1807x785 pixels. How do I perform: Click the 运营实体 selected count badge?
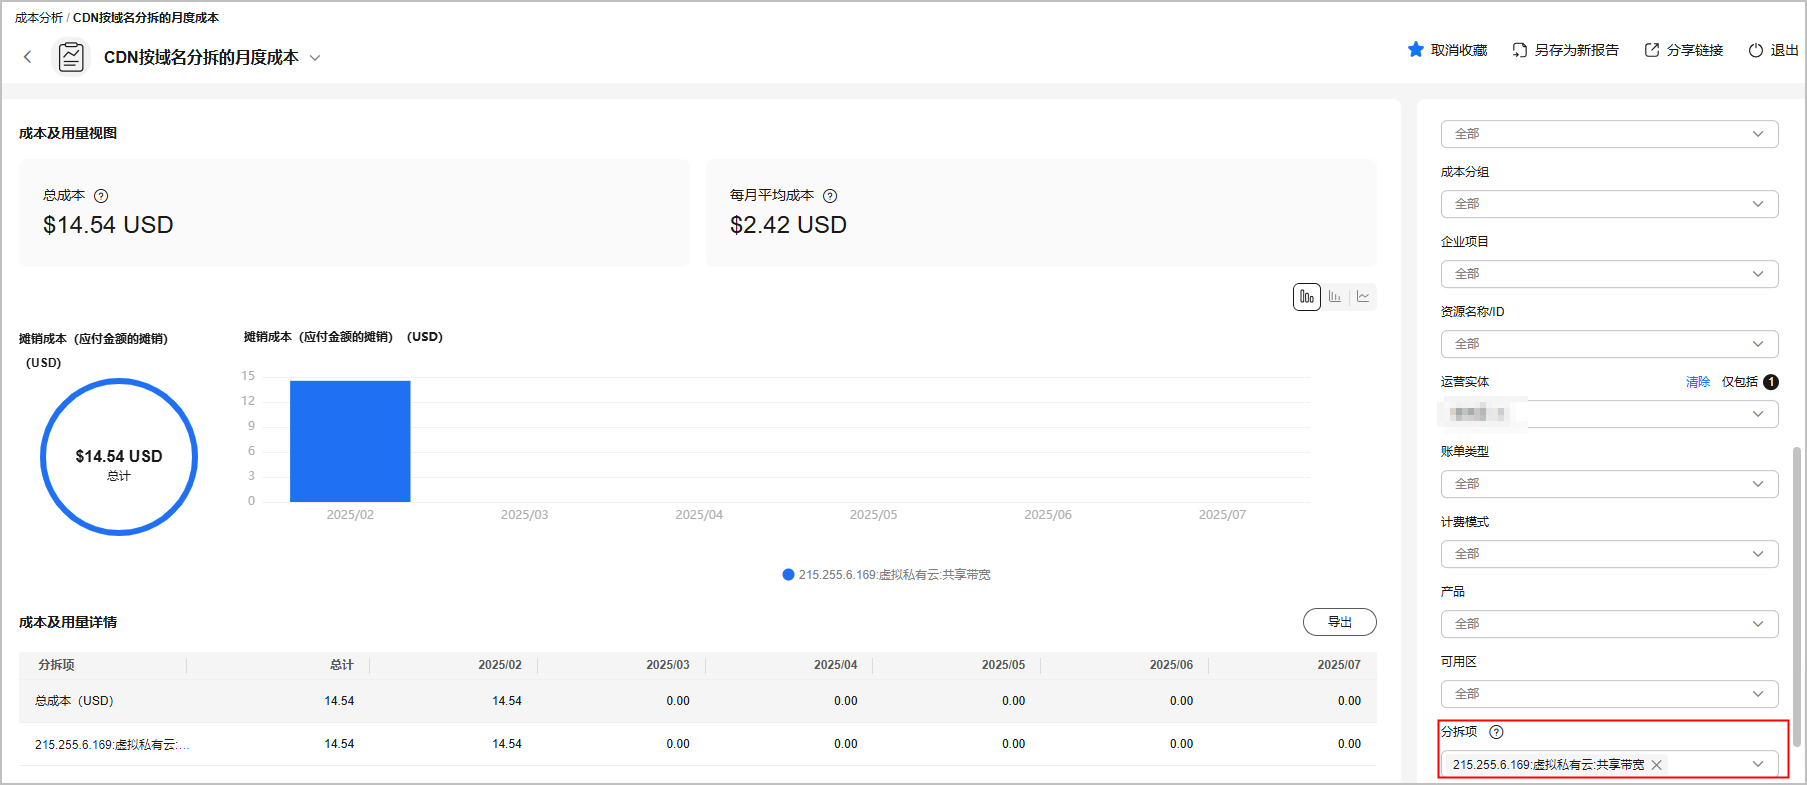click(1770, 382)
